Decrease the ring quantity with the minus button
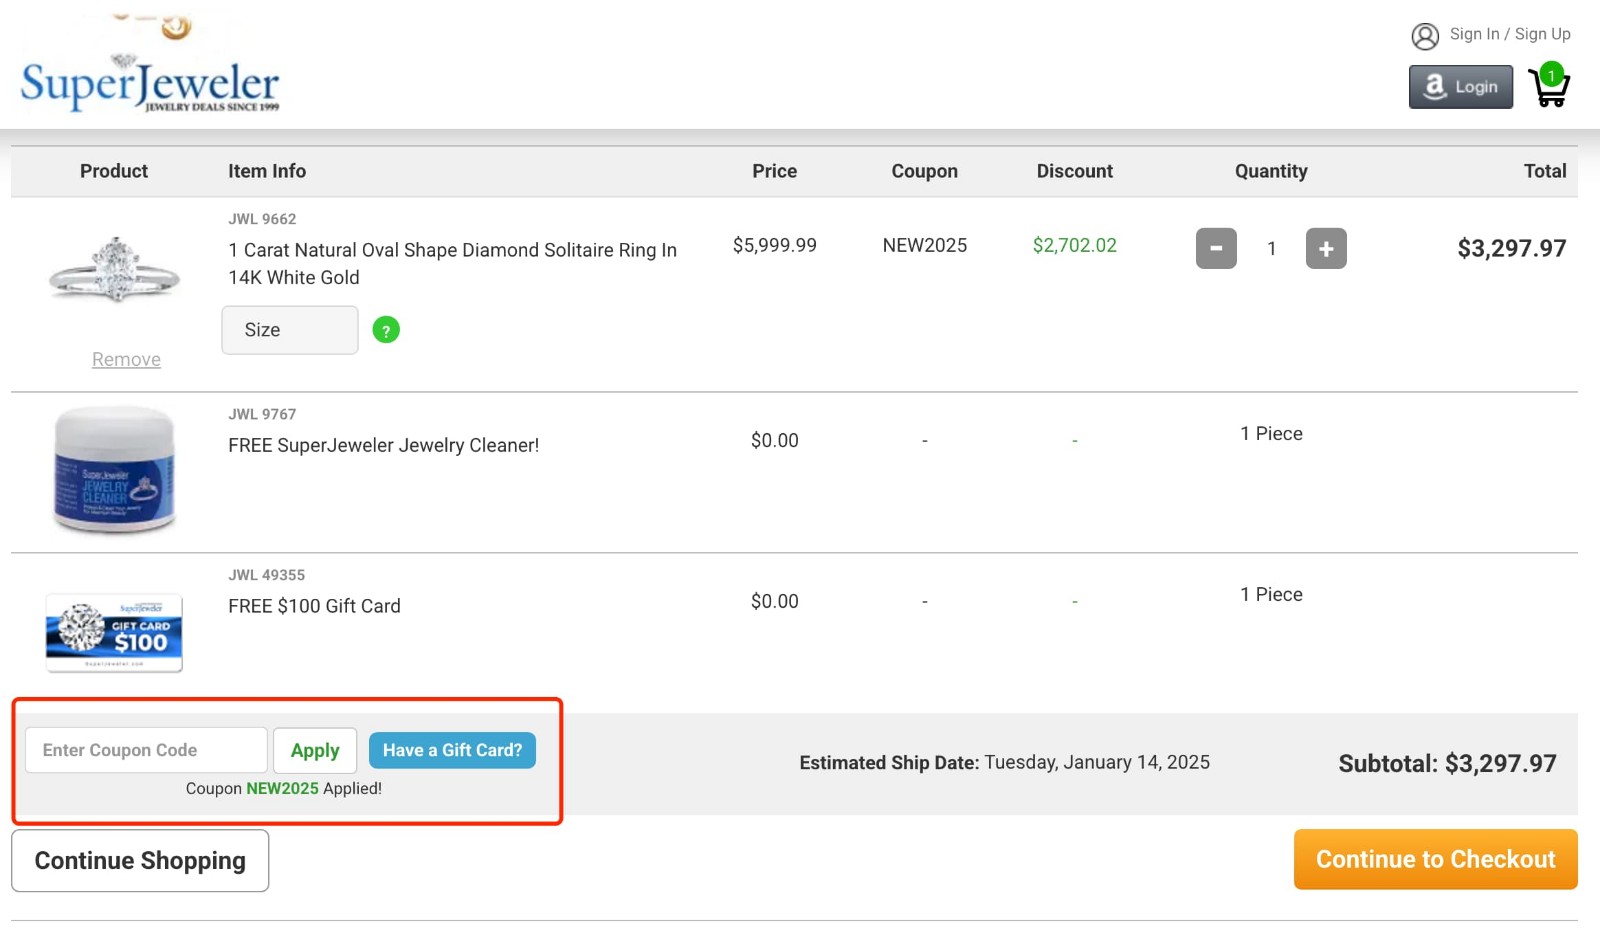This screenshot has width=1600, height=931. click(x=1215, y=248)
